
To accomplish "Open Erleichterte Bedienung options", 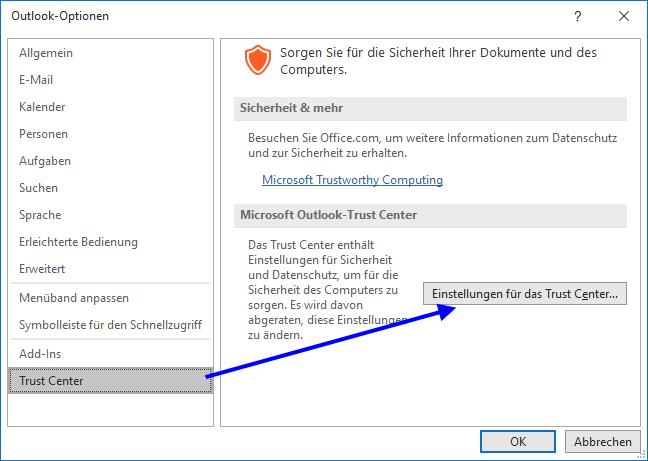I will pos(78,242).
